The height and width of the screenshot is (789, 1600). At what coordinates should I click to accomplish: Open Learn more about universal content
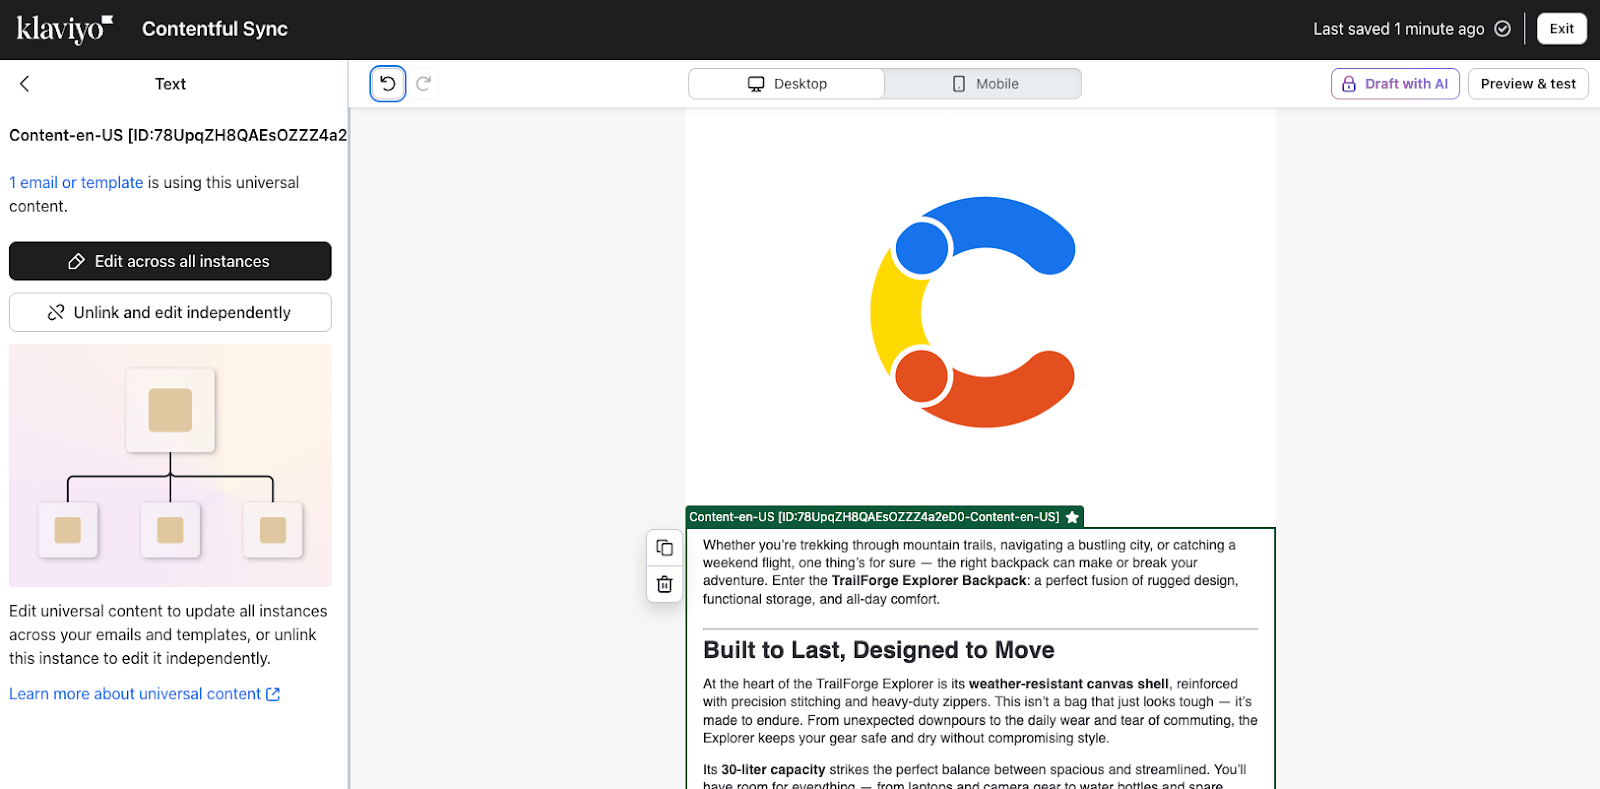144,694
